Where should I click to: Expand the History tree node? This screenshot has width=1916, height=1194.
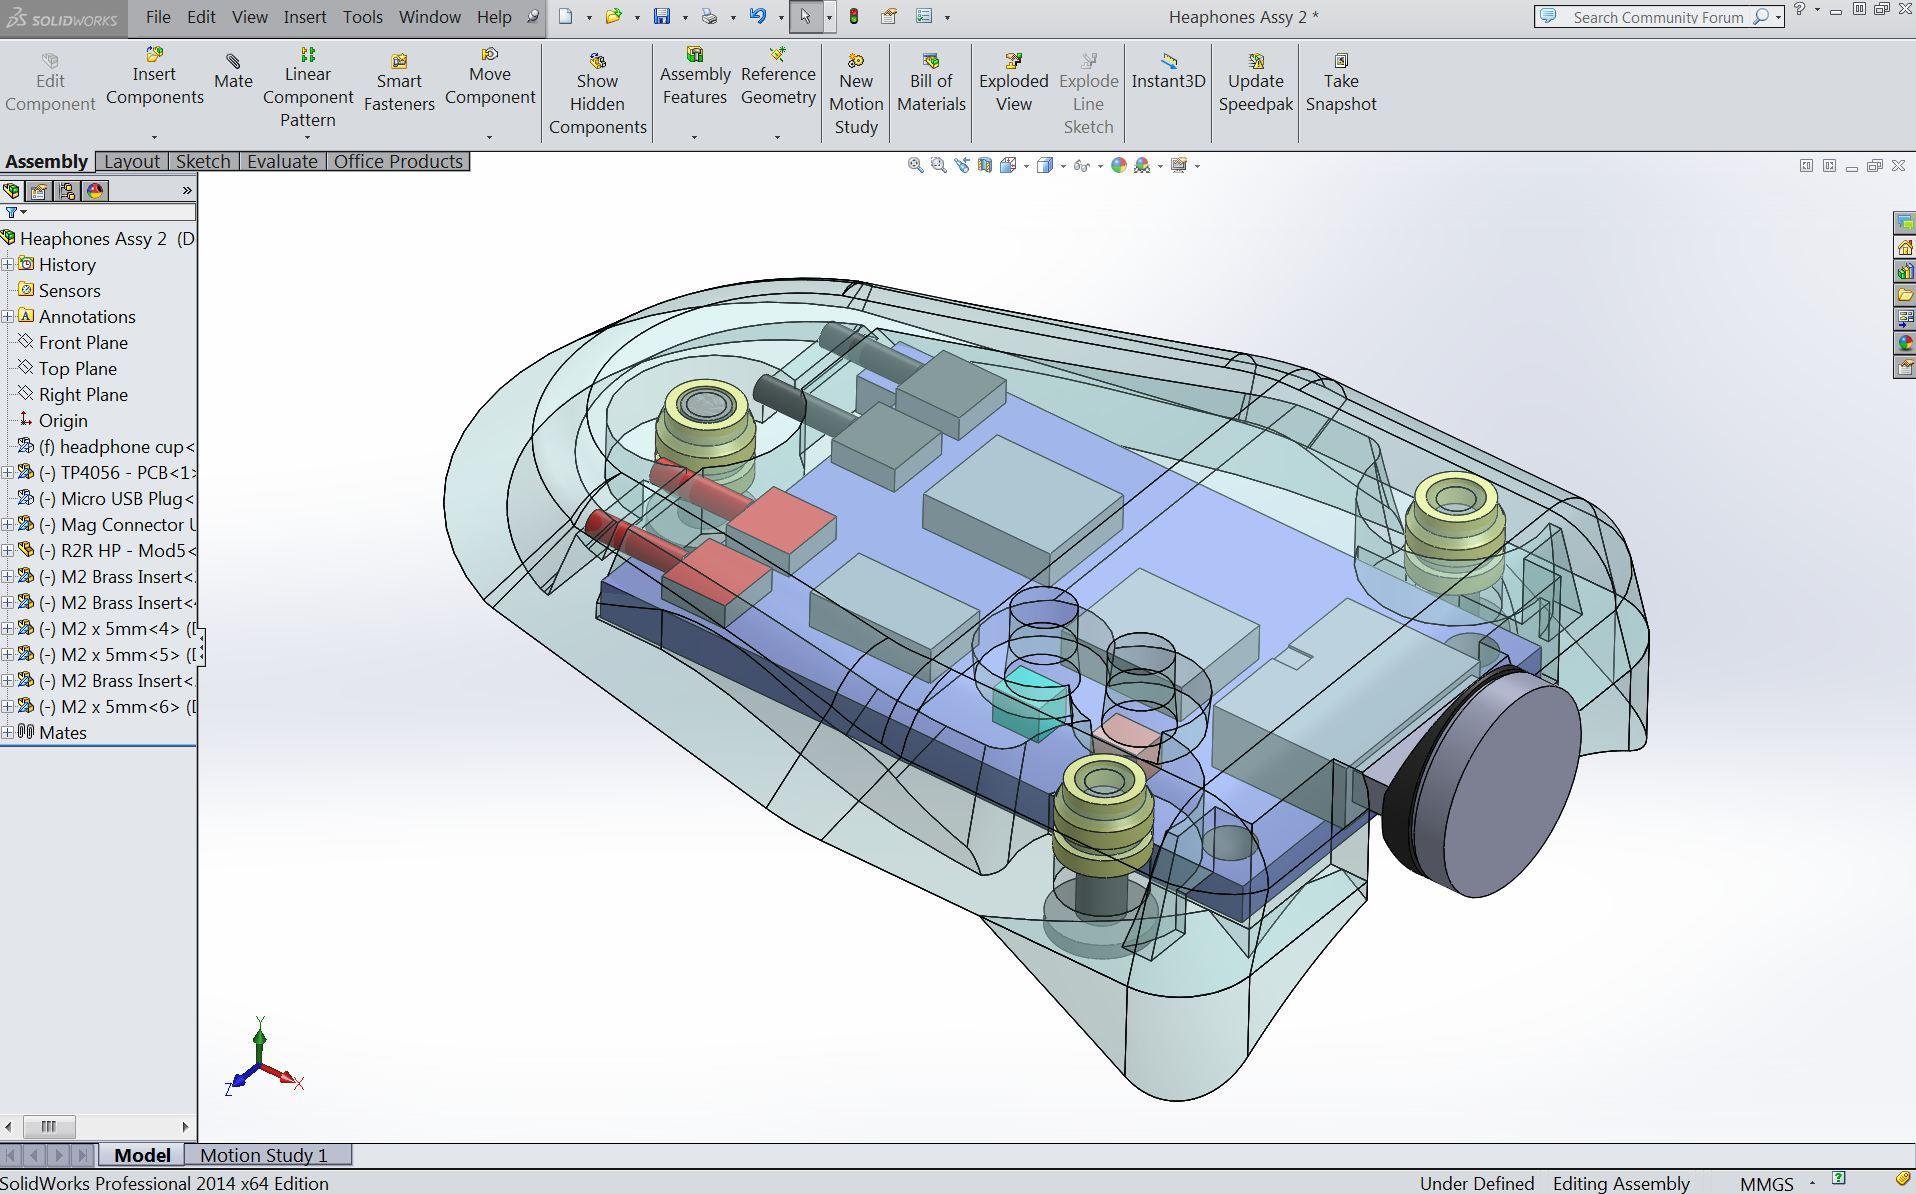tap(7, 264)
